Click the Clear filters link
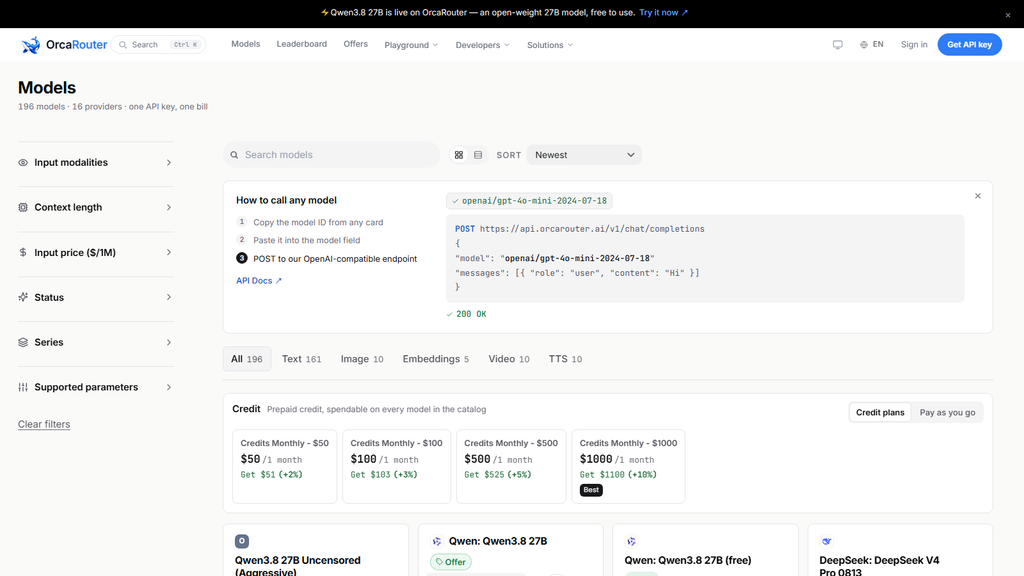Viewport: 1024px width, 576px height. pyautogui.click(x=44, y=424)
